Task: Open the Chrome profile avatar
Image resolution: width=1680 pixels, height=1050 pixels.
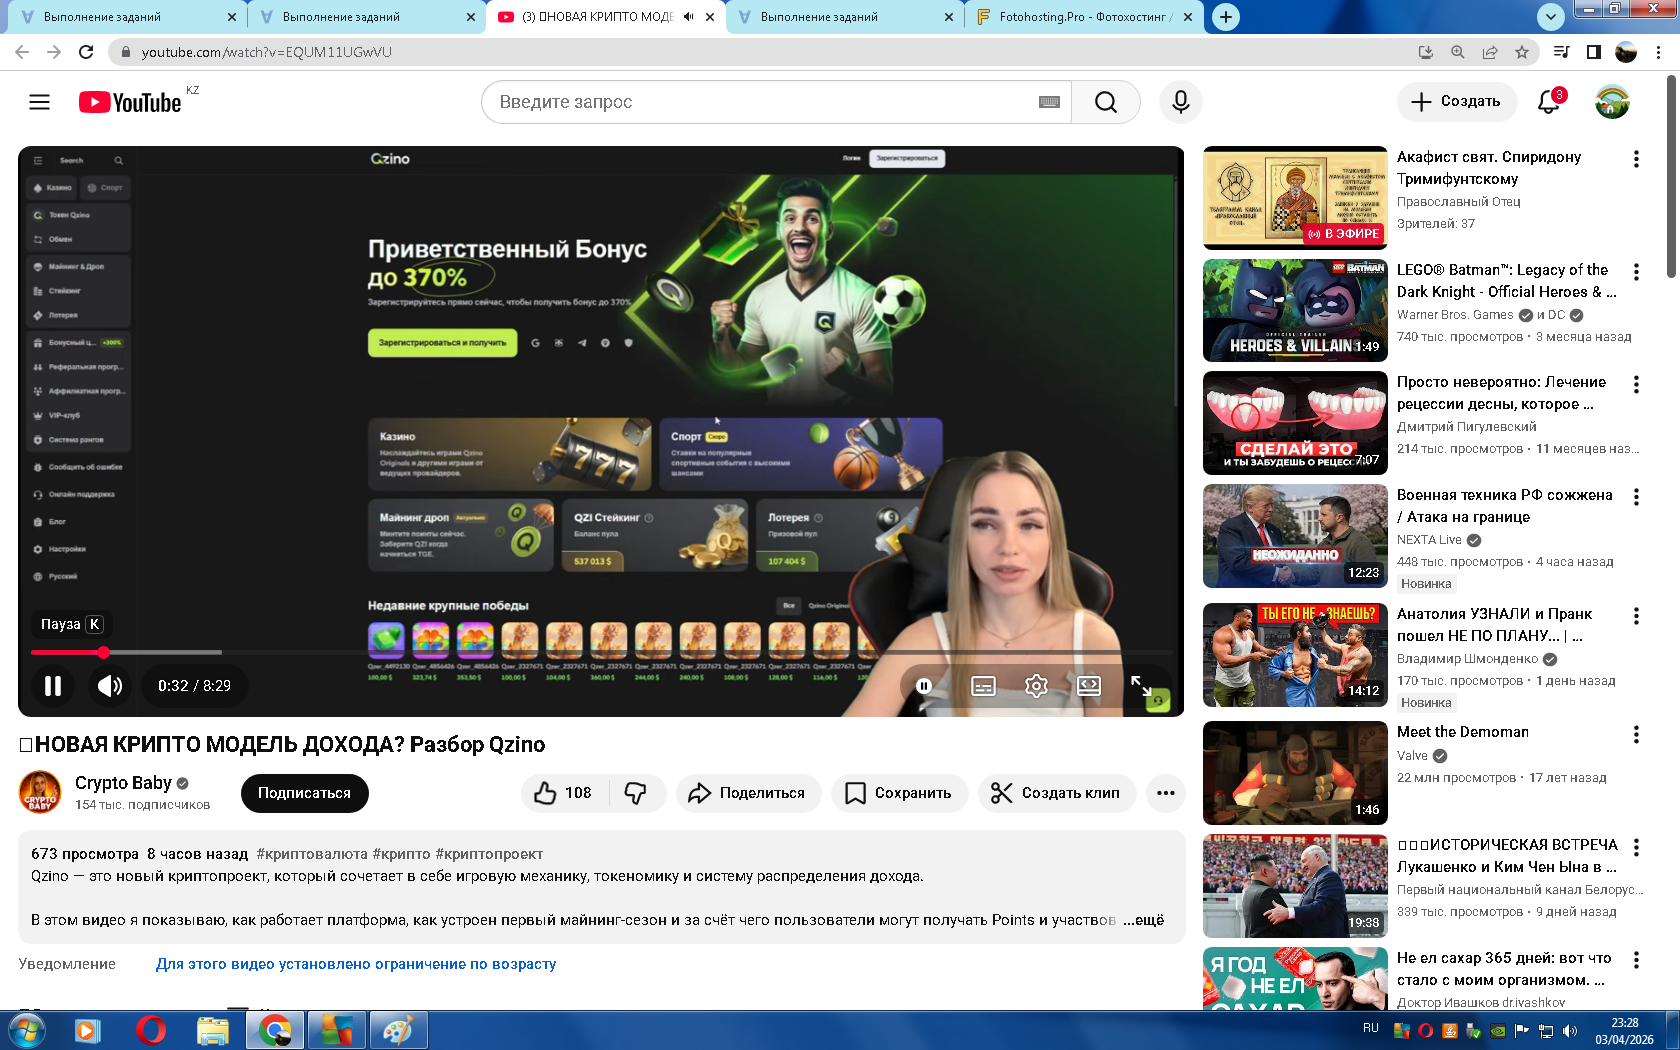Action: tap(1626, 52)
